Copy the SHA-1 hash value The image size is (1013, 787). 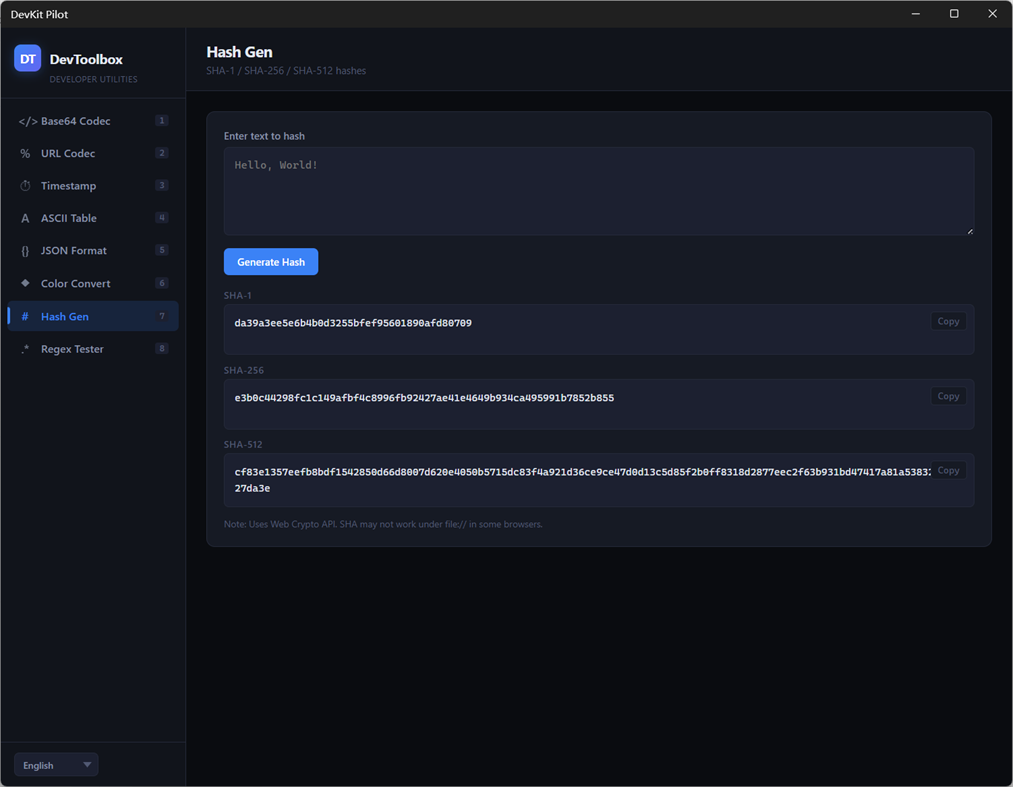(x=948, y=321)
